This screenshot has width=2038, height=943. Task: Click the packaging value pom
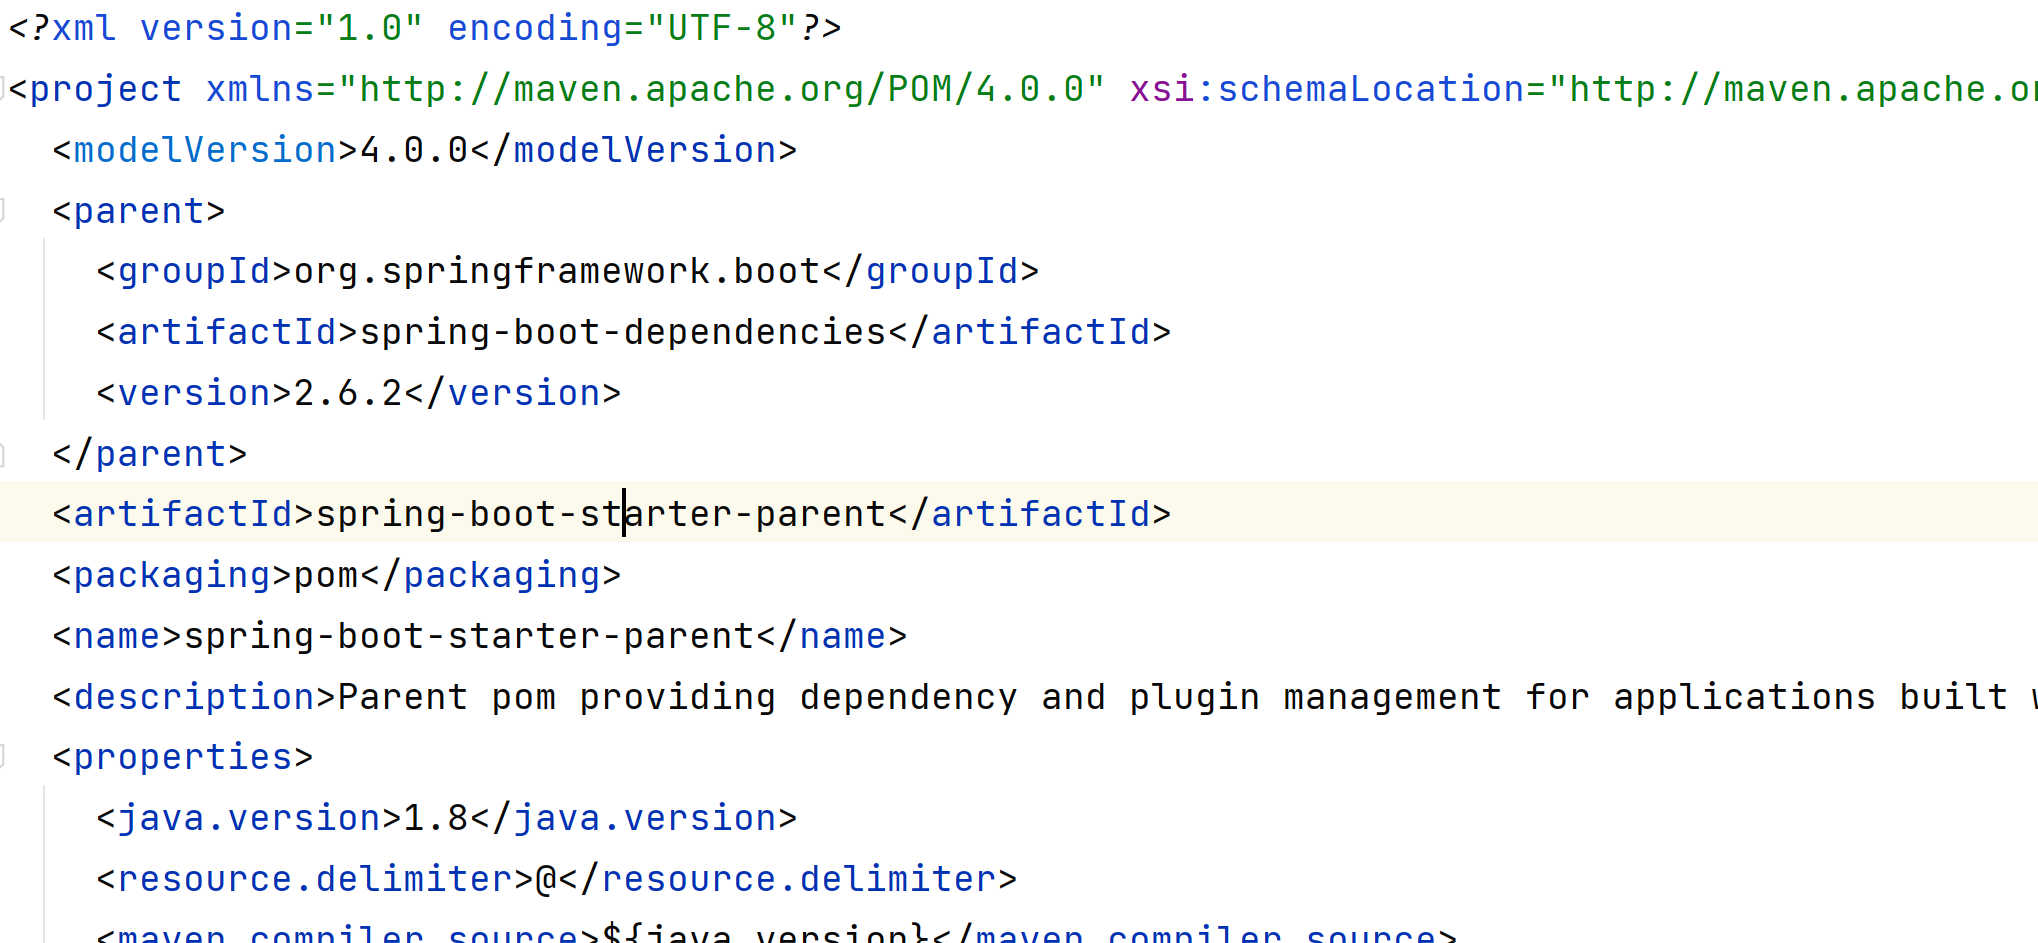tap(325, 574)
